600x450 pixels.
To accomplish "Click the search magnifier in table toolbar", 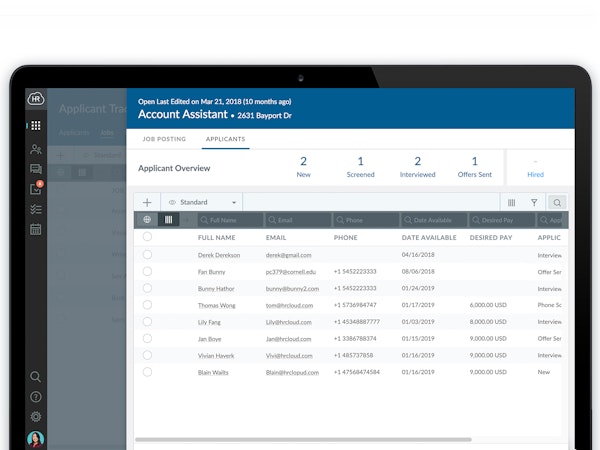I will (x=557, y=202).
